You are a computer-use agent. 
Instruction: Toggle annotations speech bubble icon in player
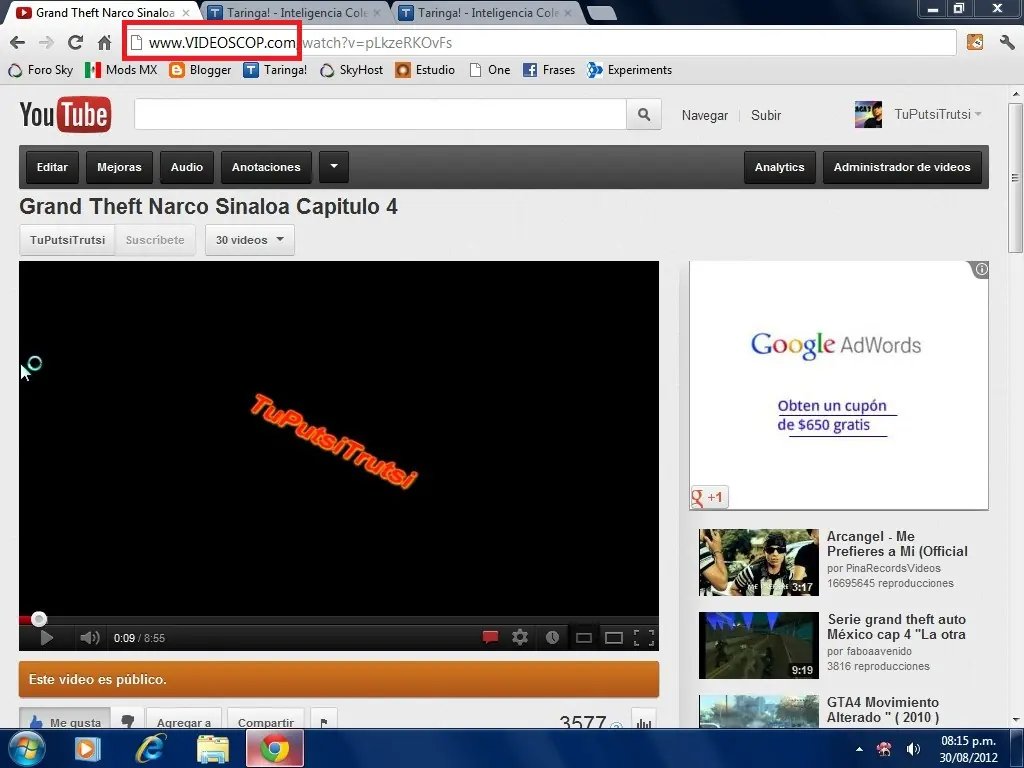[490, 637]
